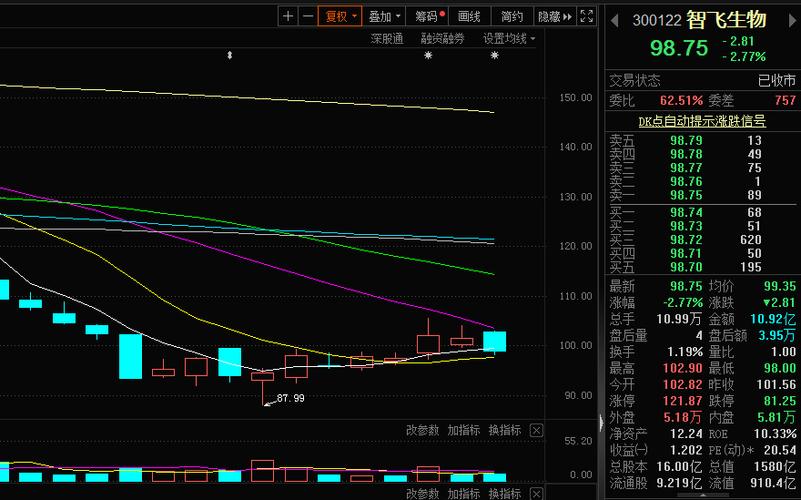Image resolution: width=801 pixels, height=500 pixels.
Task: Click 换手 value 1.19%
Action: (x=685, y=352)
